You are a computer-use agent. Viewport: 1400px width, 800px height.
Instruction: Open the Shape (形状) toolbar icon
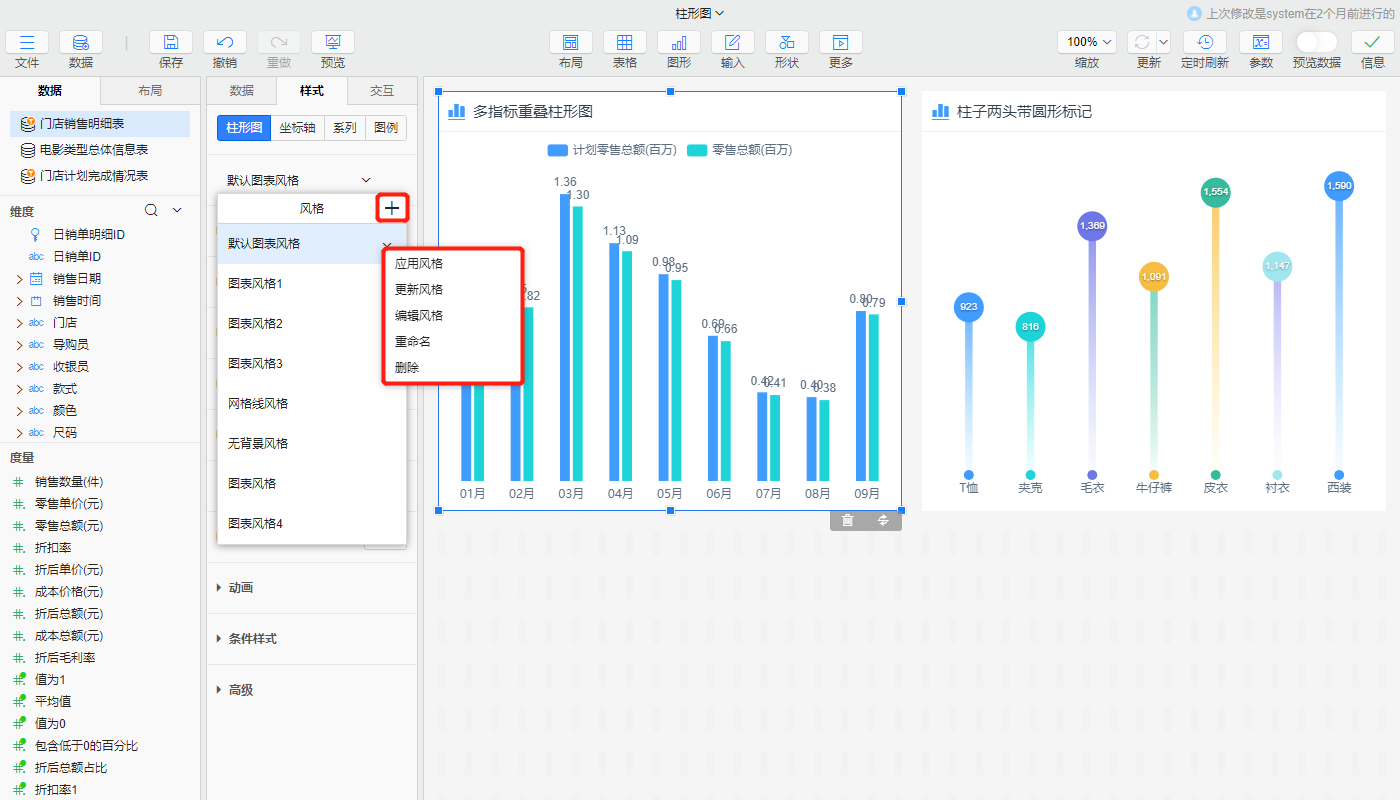787,42
